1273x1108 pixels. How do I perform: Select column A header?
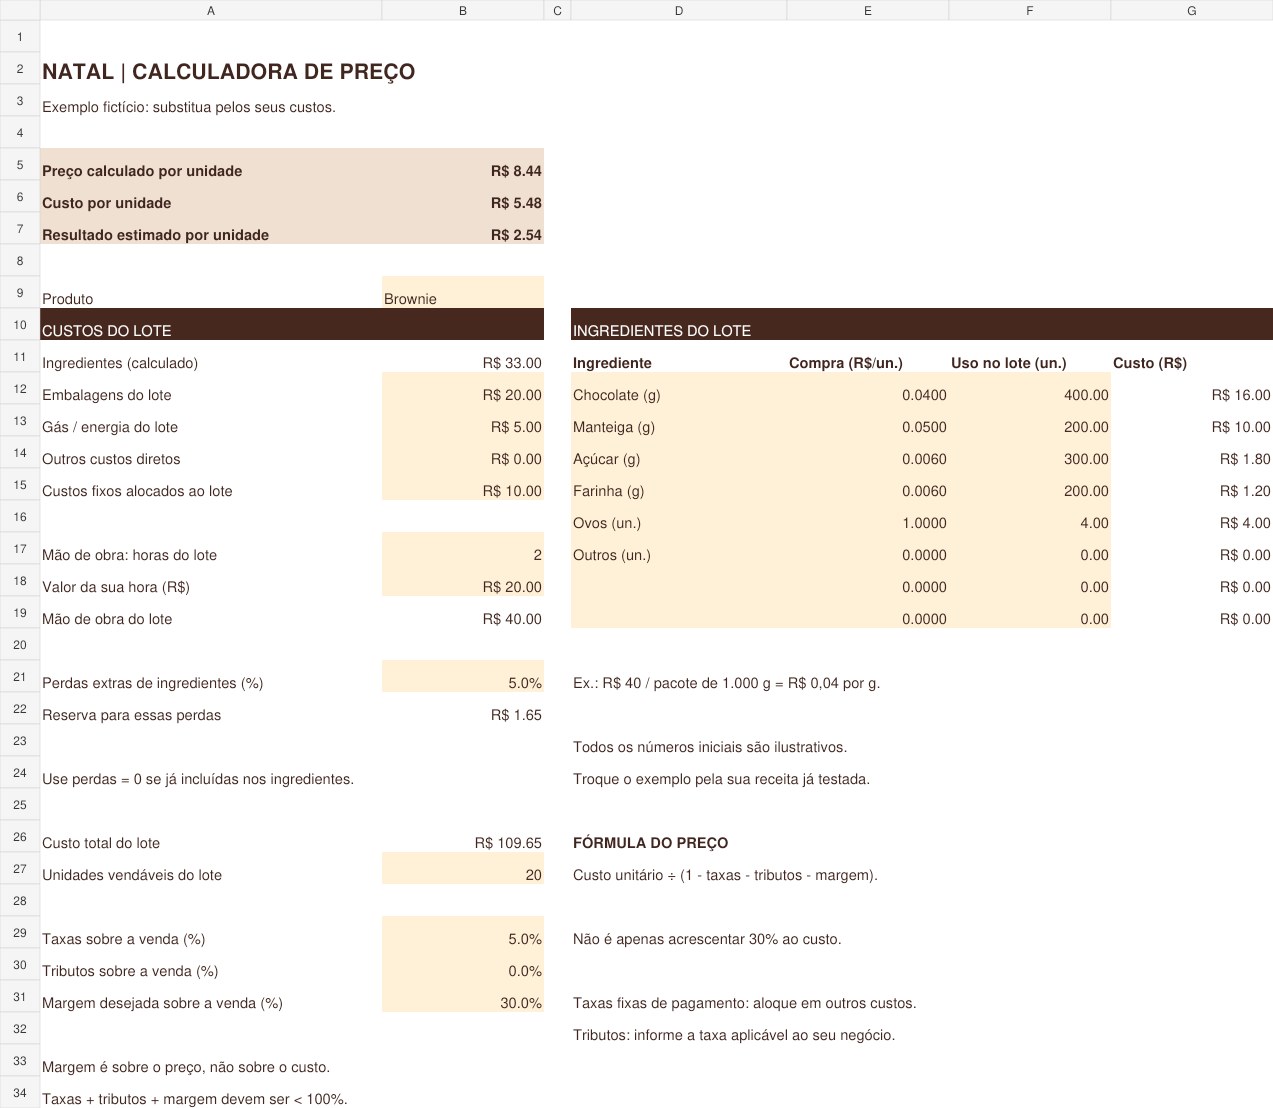coord(211,10)
